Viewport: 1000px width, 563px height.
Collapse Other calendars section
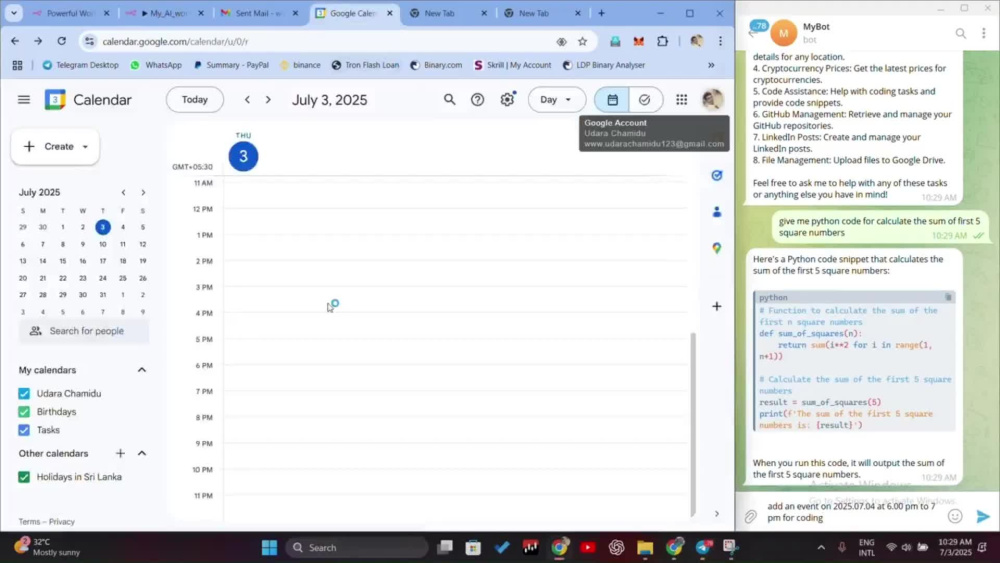pos(142,453)
